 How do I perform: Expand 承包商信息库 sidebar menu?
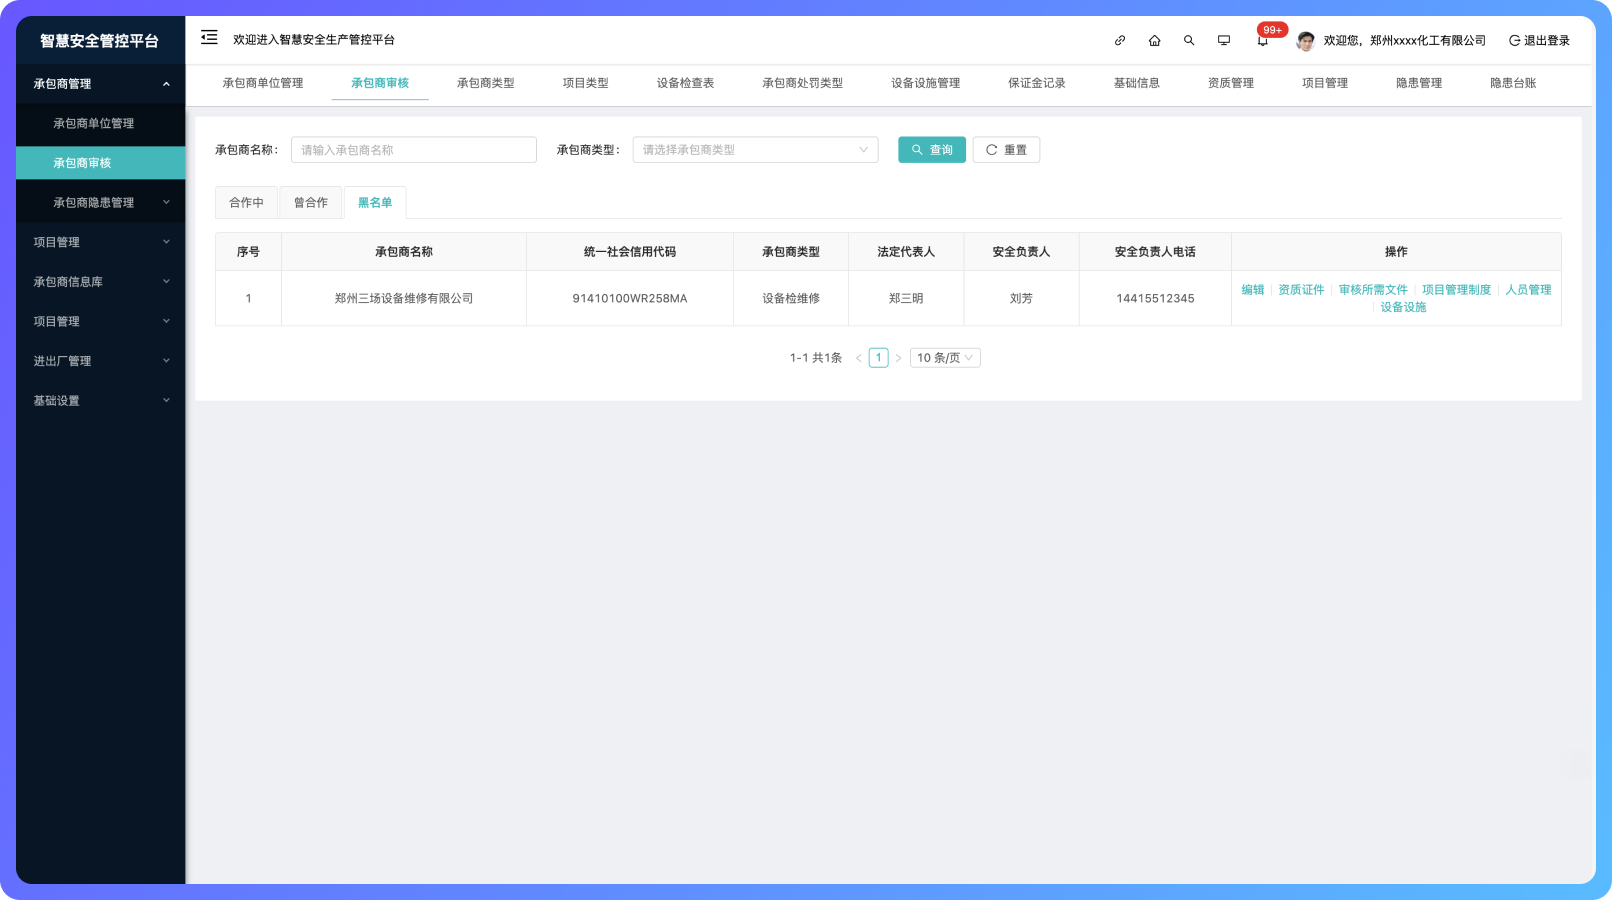pyautogui.click(x=100, y=282)
